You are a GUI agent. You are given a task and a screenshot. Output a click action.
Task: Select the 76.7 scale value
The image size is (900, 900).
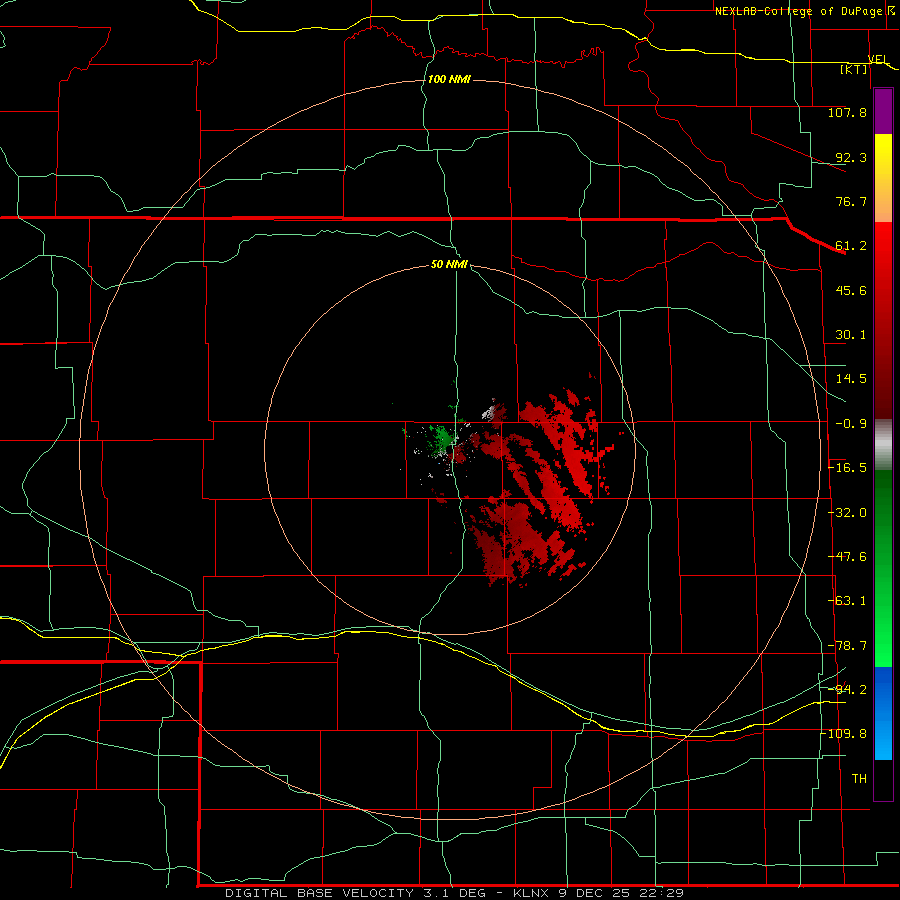pos(851,201)
